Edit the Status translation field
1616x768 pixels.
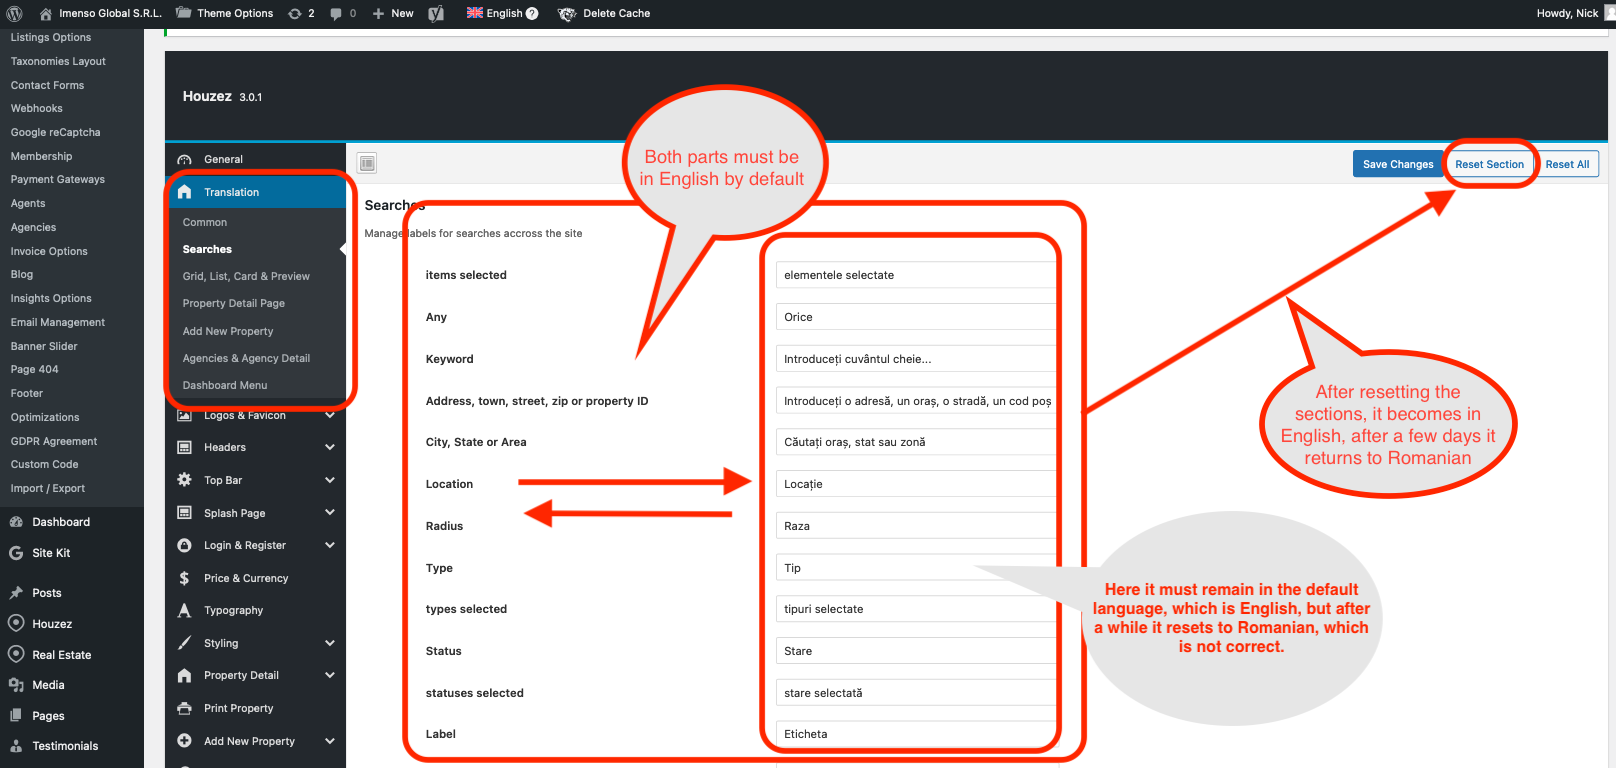tap(916, 651)
